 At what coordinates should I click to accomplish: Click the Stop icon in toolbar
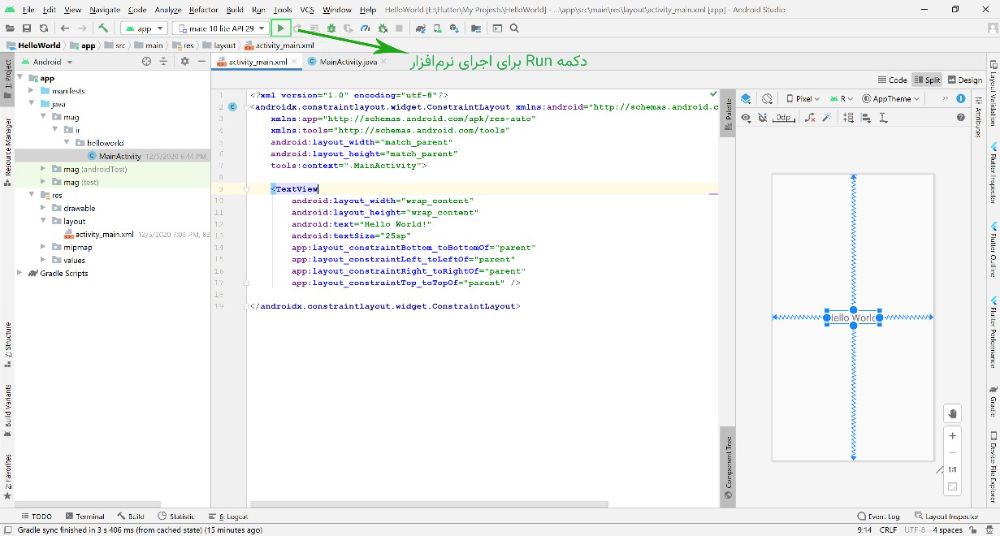pos(399,28)
